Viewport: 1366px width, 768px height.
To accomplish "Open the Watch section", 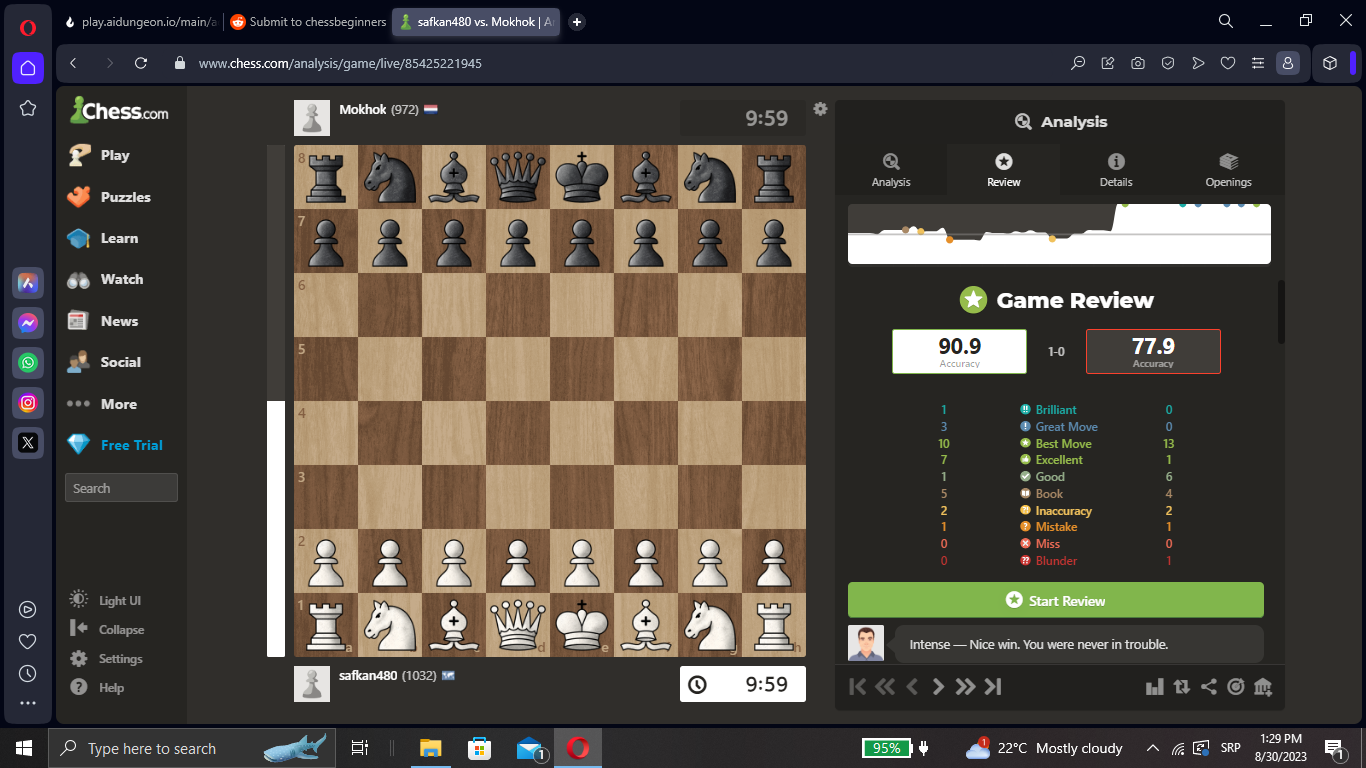I will coord(105,280).
